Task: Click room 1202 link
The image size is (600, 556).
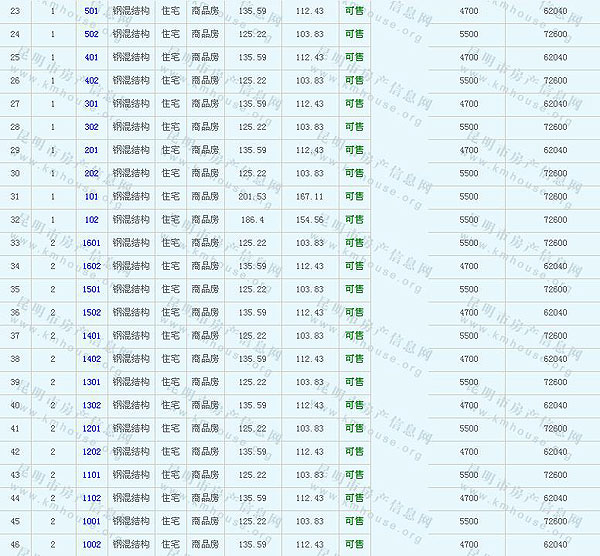Action: pyautogui.click(x=91, y=451)
